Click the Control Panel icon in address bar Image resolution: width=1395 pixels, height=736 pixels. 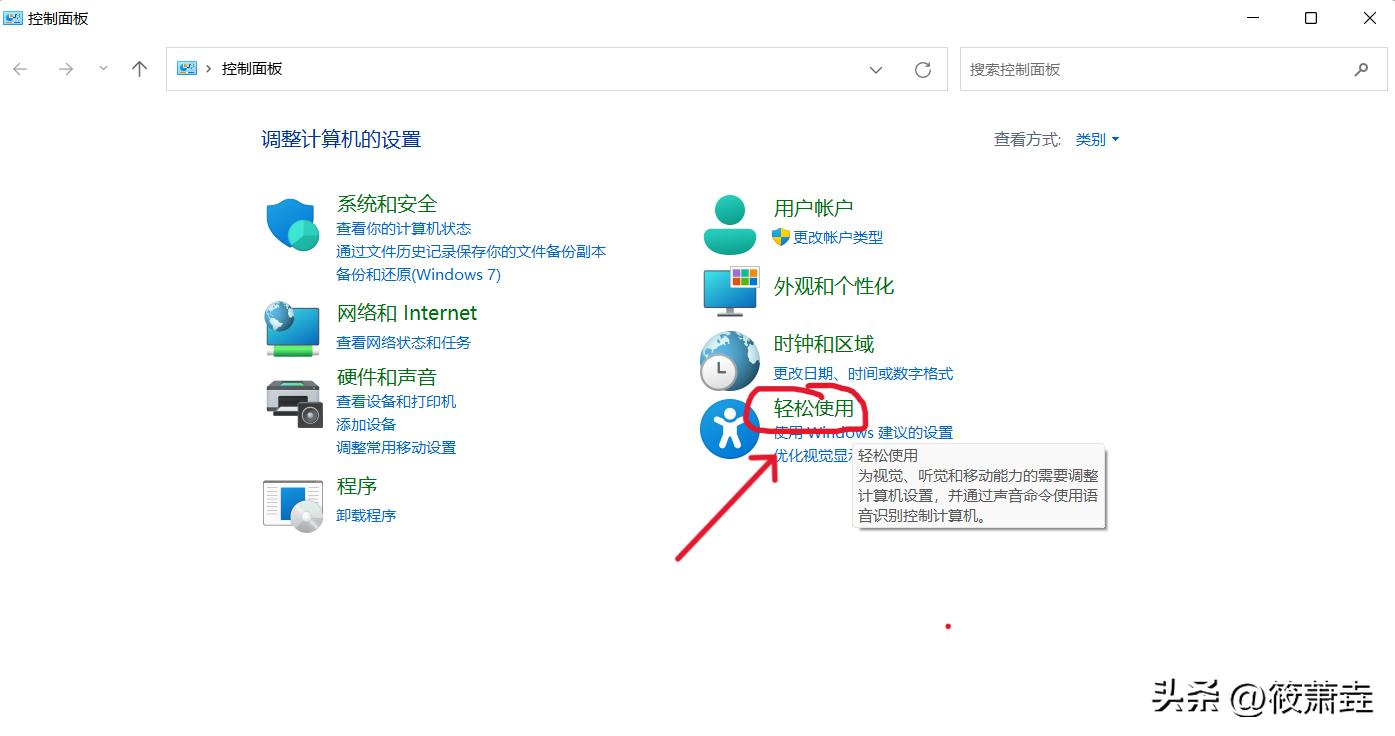pyautogui.click(x=186, y=69)
